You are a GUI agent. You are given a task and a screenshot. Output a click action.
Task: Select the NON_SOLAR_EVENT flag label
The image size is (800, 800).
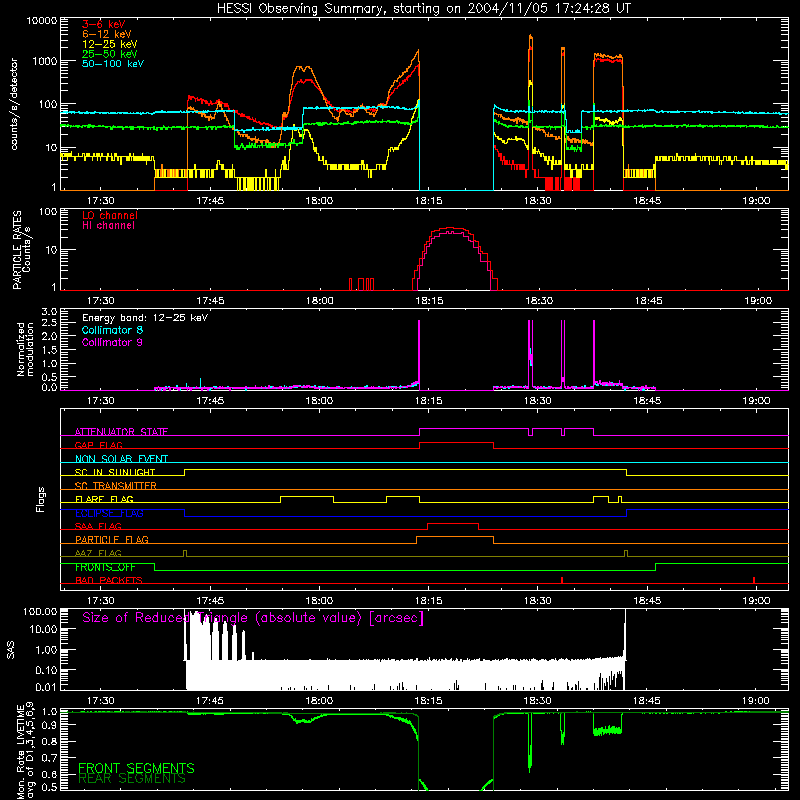[x=121, y=459]
